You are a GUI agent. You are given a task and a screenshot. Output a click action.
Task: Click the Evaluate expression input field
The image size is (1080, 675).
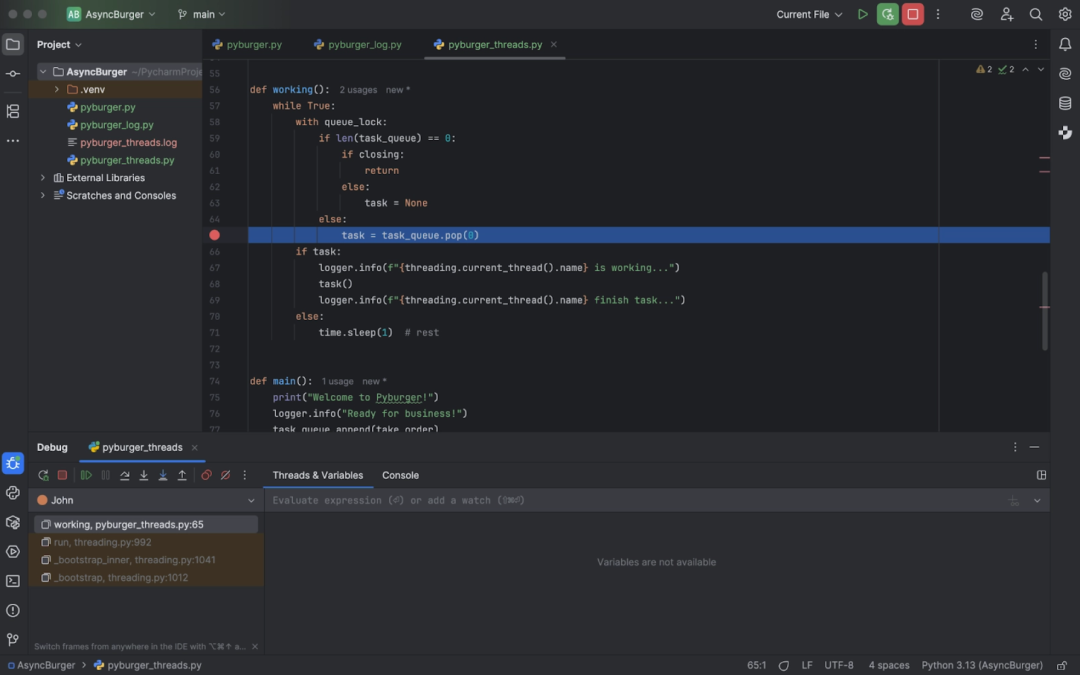coord(634,501)
